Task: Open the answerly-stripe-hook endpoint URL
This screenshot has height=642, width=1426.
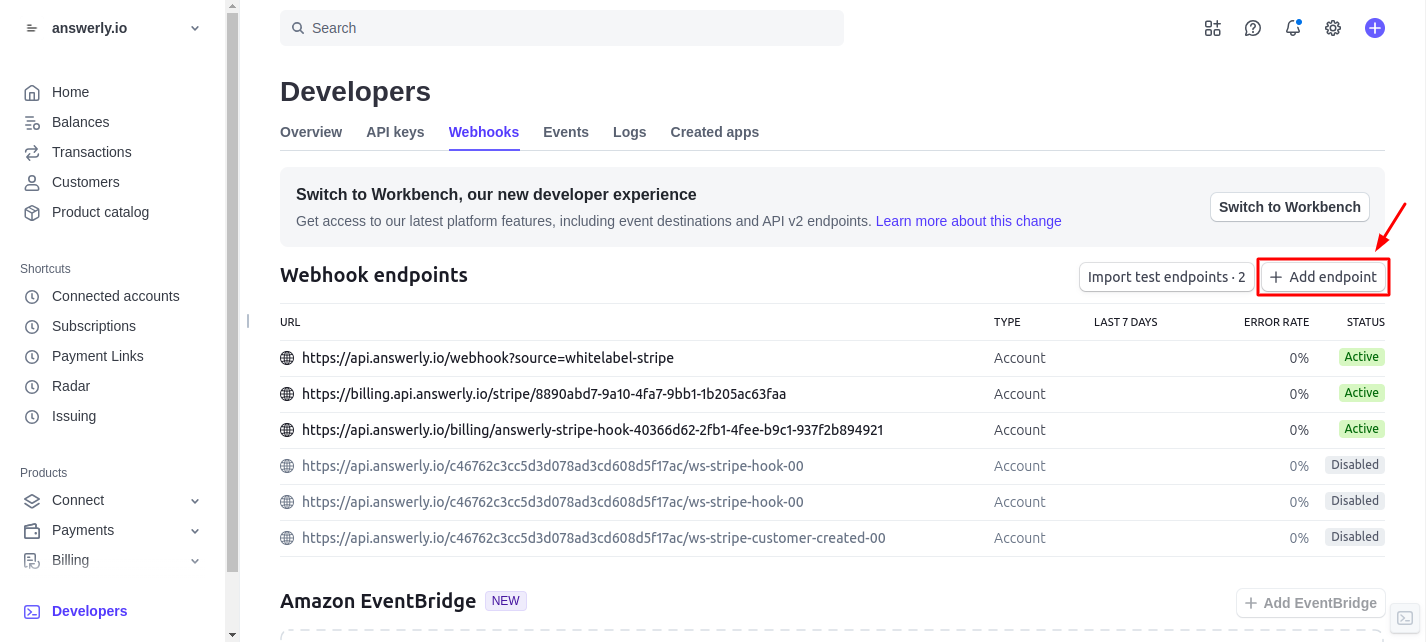Action: click(x=592, y=430)
